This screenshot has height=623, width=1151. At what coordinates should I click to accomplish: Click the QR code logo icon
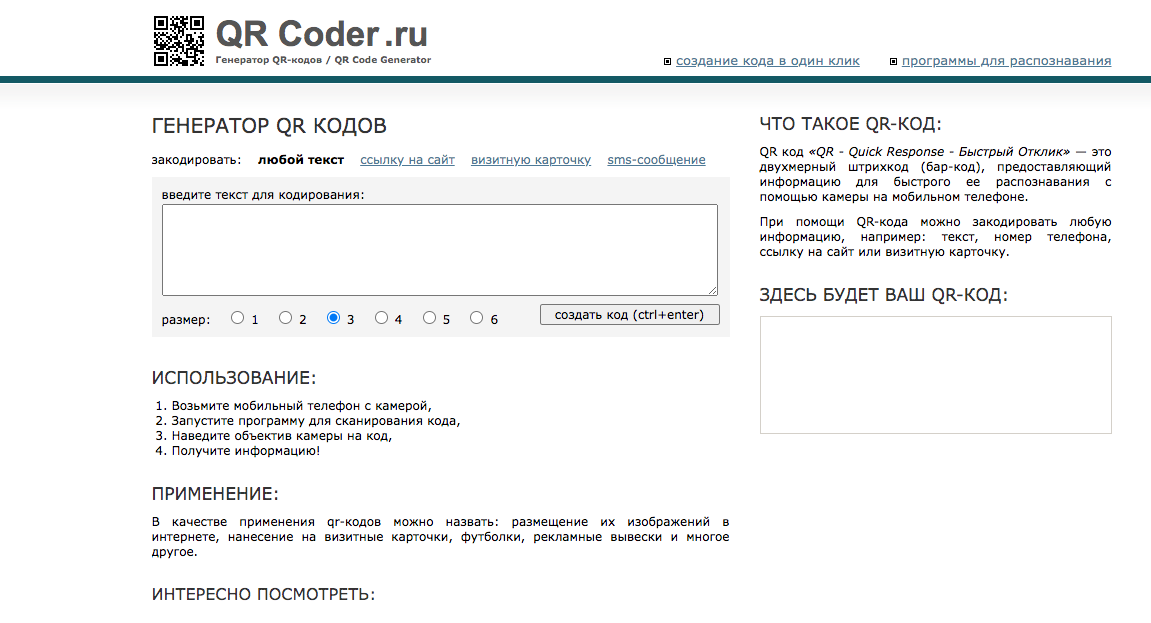point(178,41)
